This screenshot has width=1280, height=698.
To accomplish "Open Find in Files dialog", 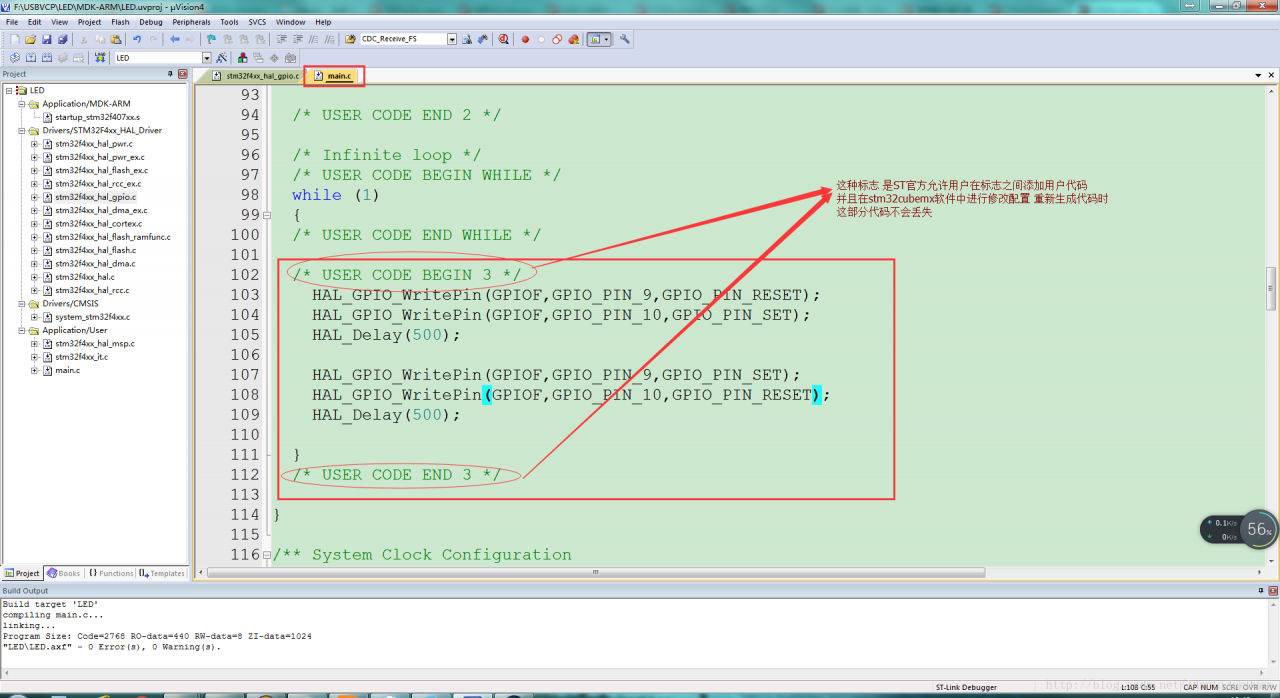I will (350, 39).
